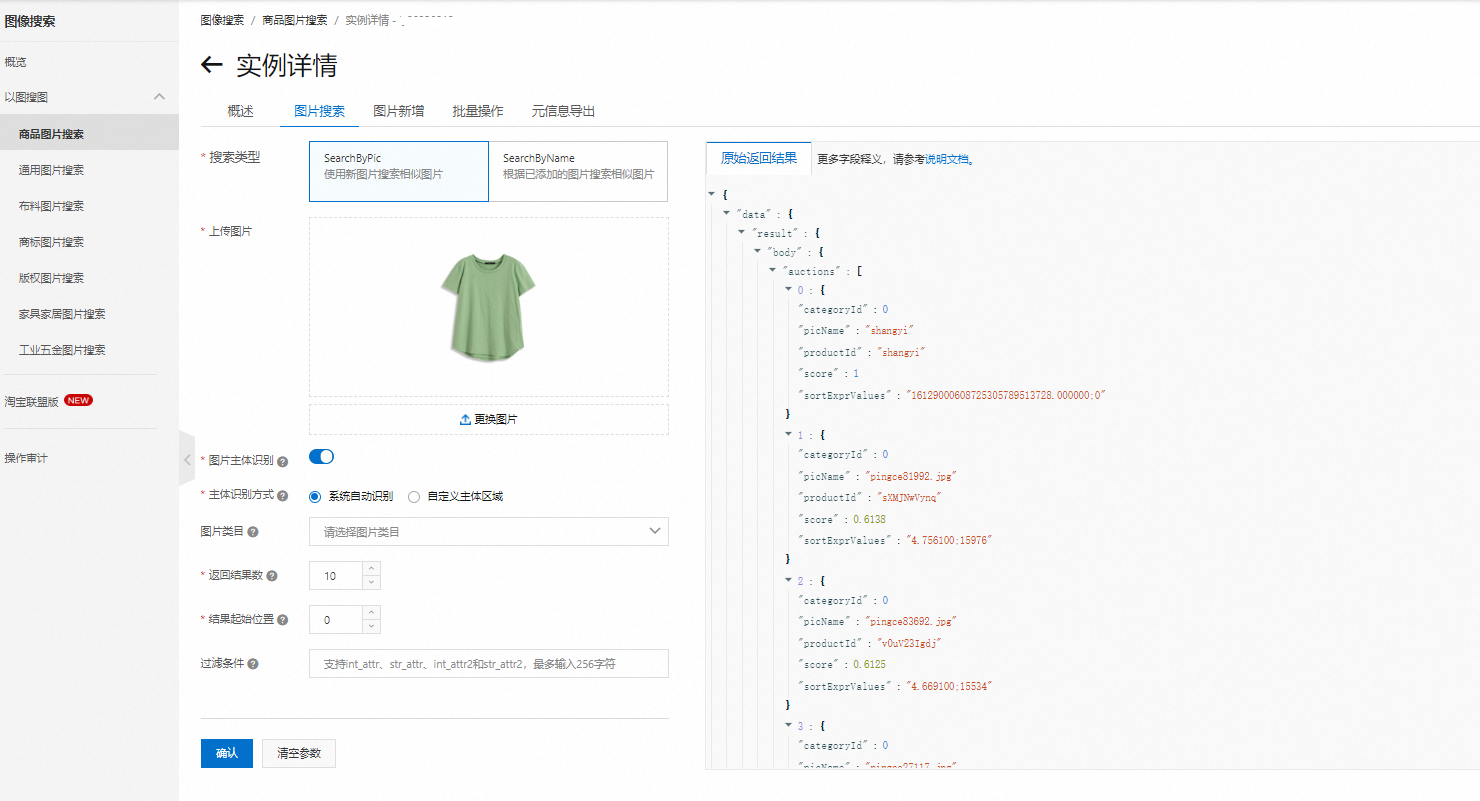
Task: Select the 自定义主体区域 radio option
Action: coord(414,496)
